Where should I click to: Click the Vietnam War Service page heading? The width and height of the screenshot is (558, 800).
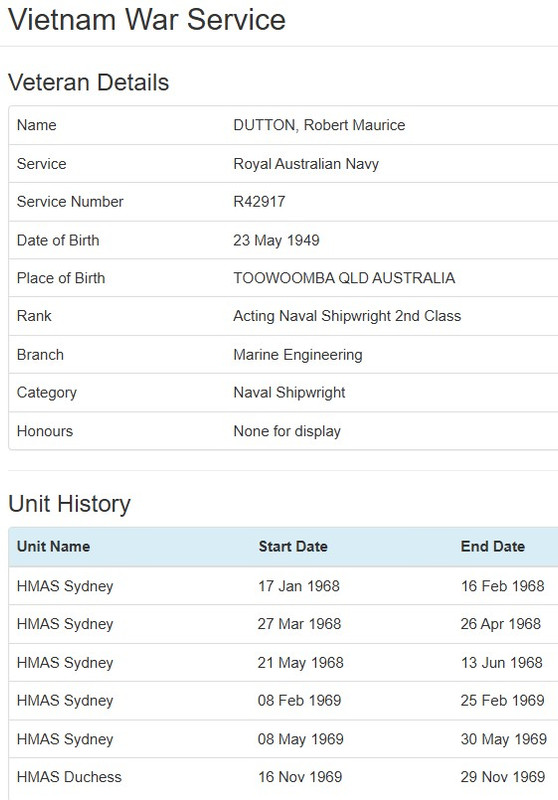147,19
